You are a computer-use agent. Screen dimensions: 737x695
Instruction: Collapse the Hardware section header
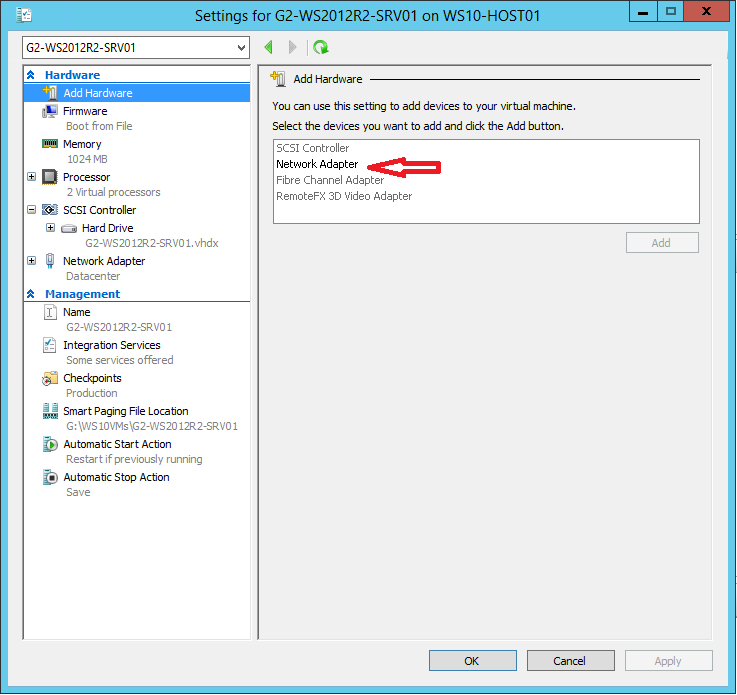click(x=31, y=75)
